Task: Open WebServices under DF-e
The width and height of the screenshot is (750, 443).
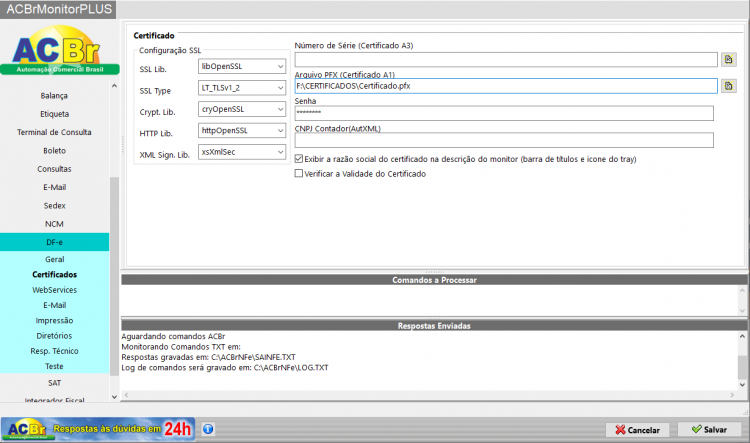Action: coord(54,290)
